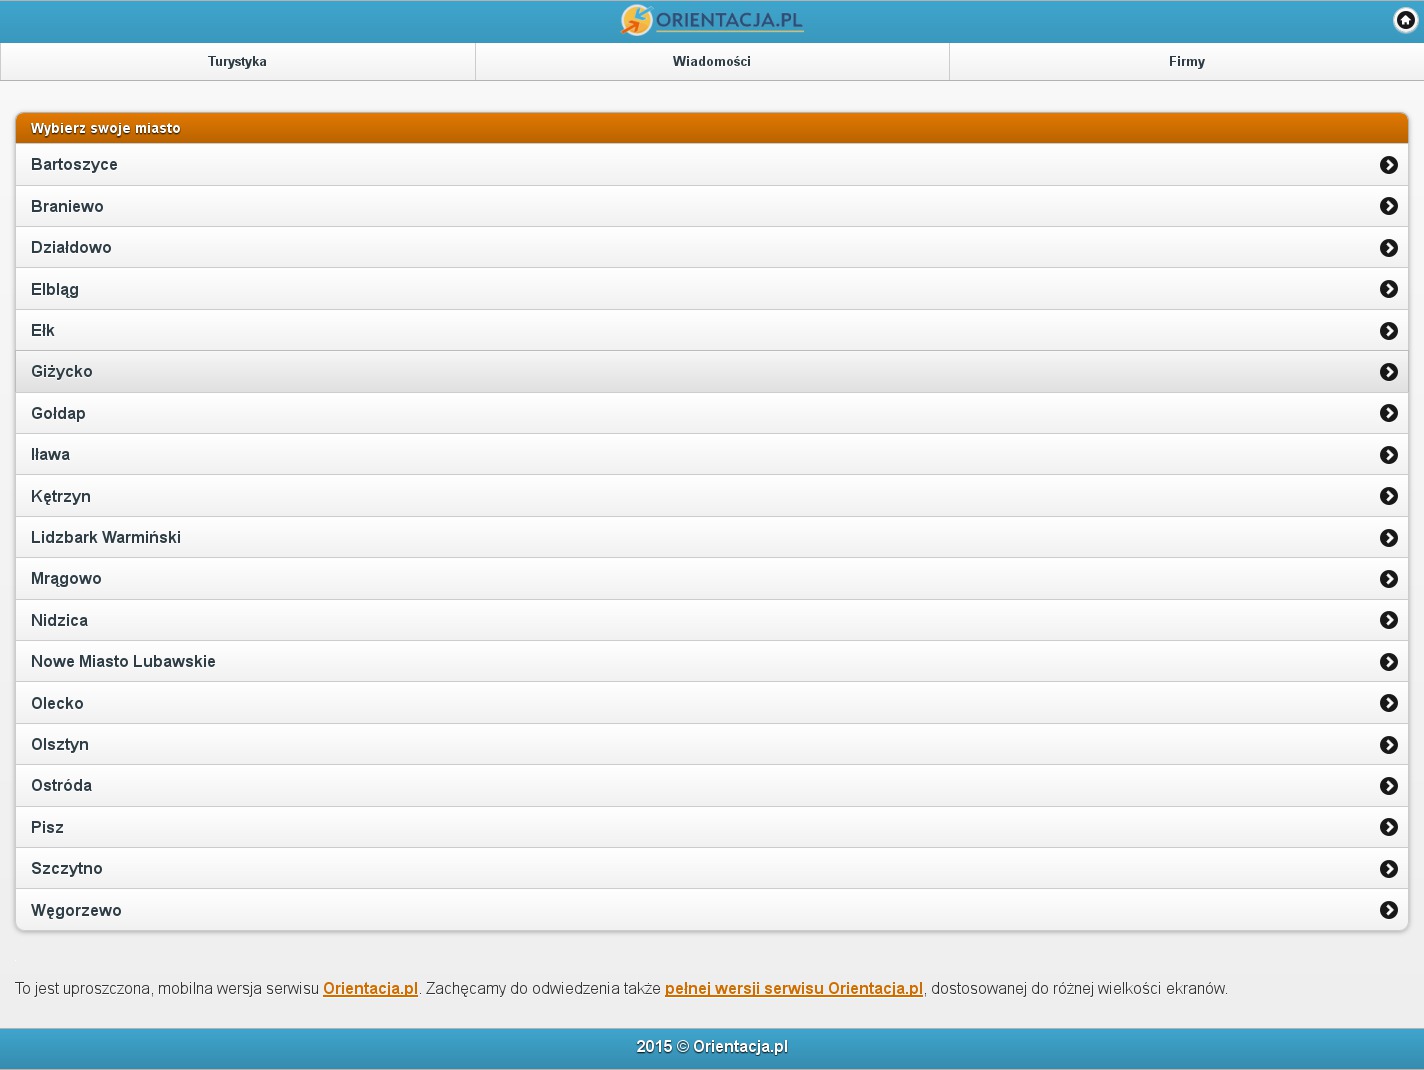Click the arrow icon in Giżycko row
This screenshot has width=1424, height=1070.
point(1388,372)
